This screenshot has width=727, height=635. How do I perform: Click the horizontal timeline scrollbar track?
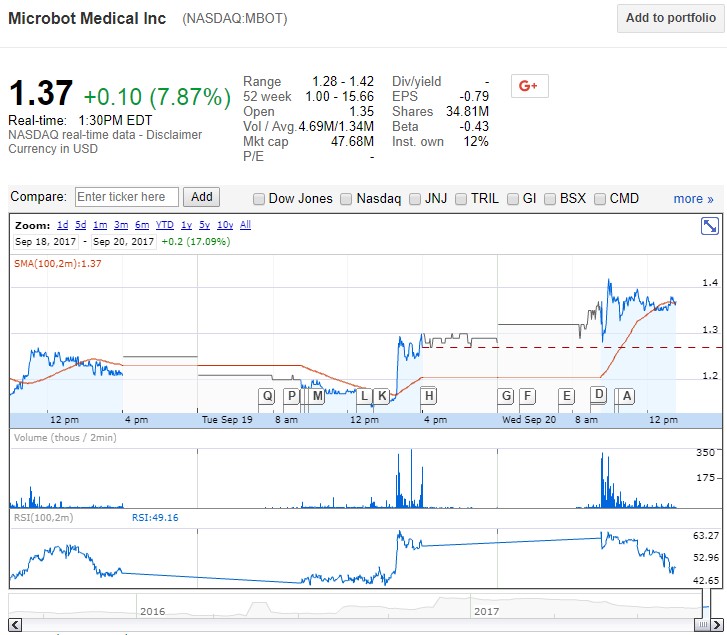(x=357, y=624)
